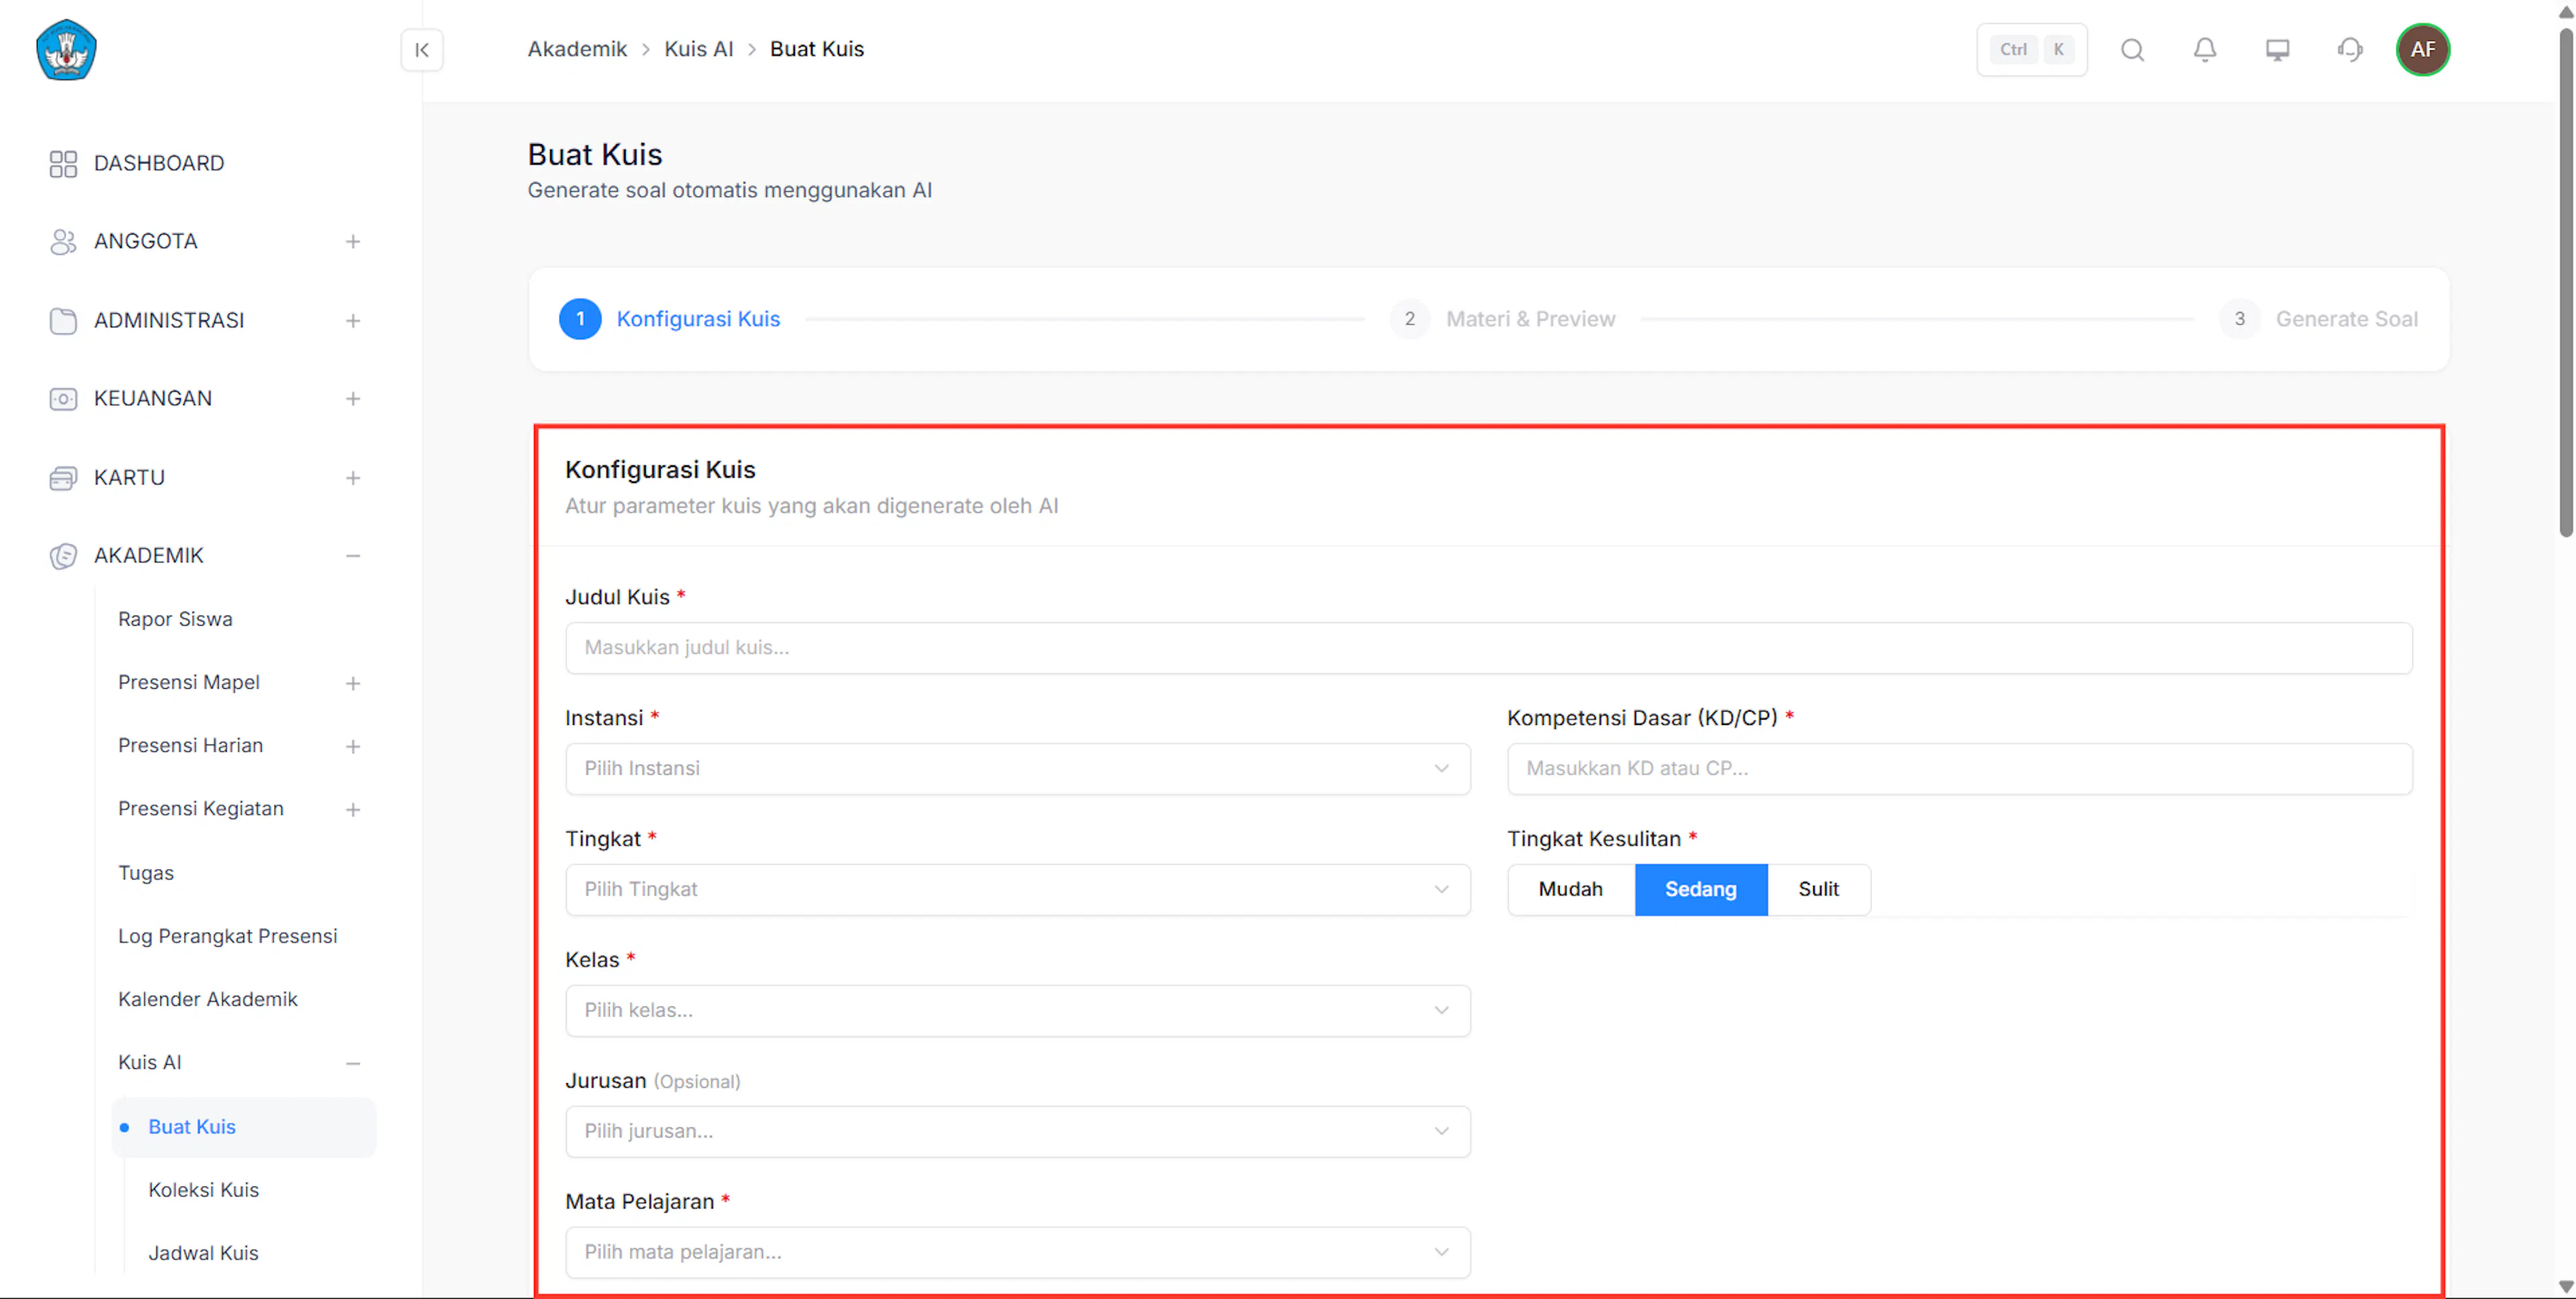The width and height of the screenshot is (2576, 1299).
Task: Collapse the sidebar panel
Action: [422, 50]
